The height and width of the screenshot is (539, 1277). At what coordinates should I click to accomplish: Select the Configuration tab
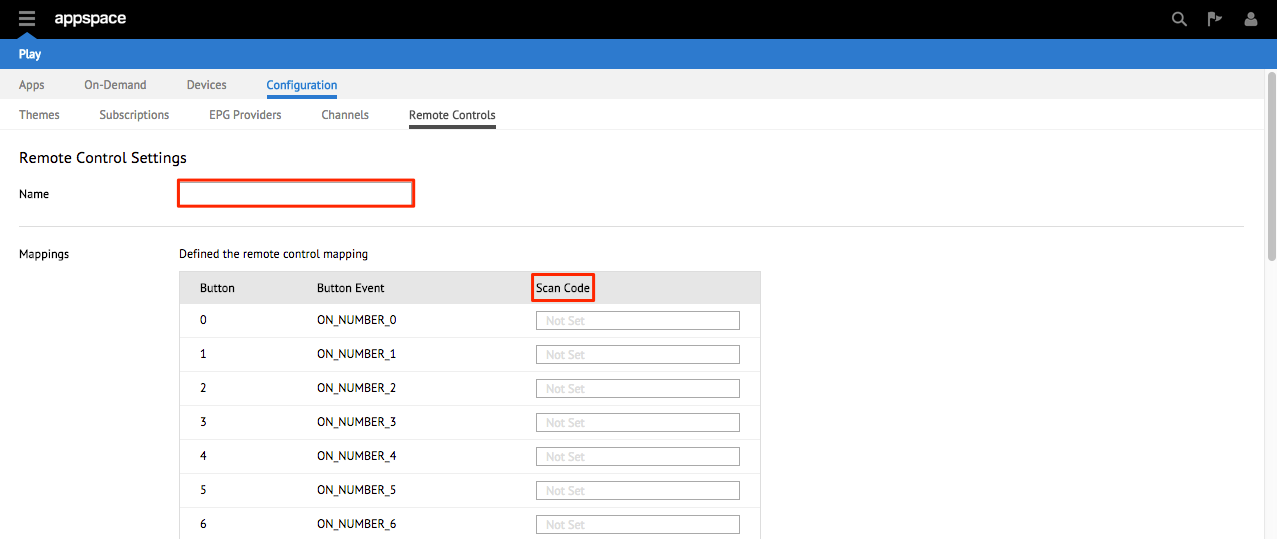tap(302, 85)
